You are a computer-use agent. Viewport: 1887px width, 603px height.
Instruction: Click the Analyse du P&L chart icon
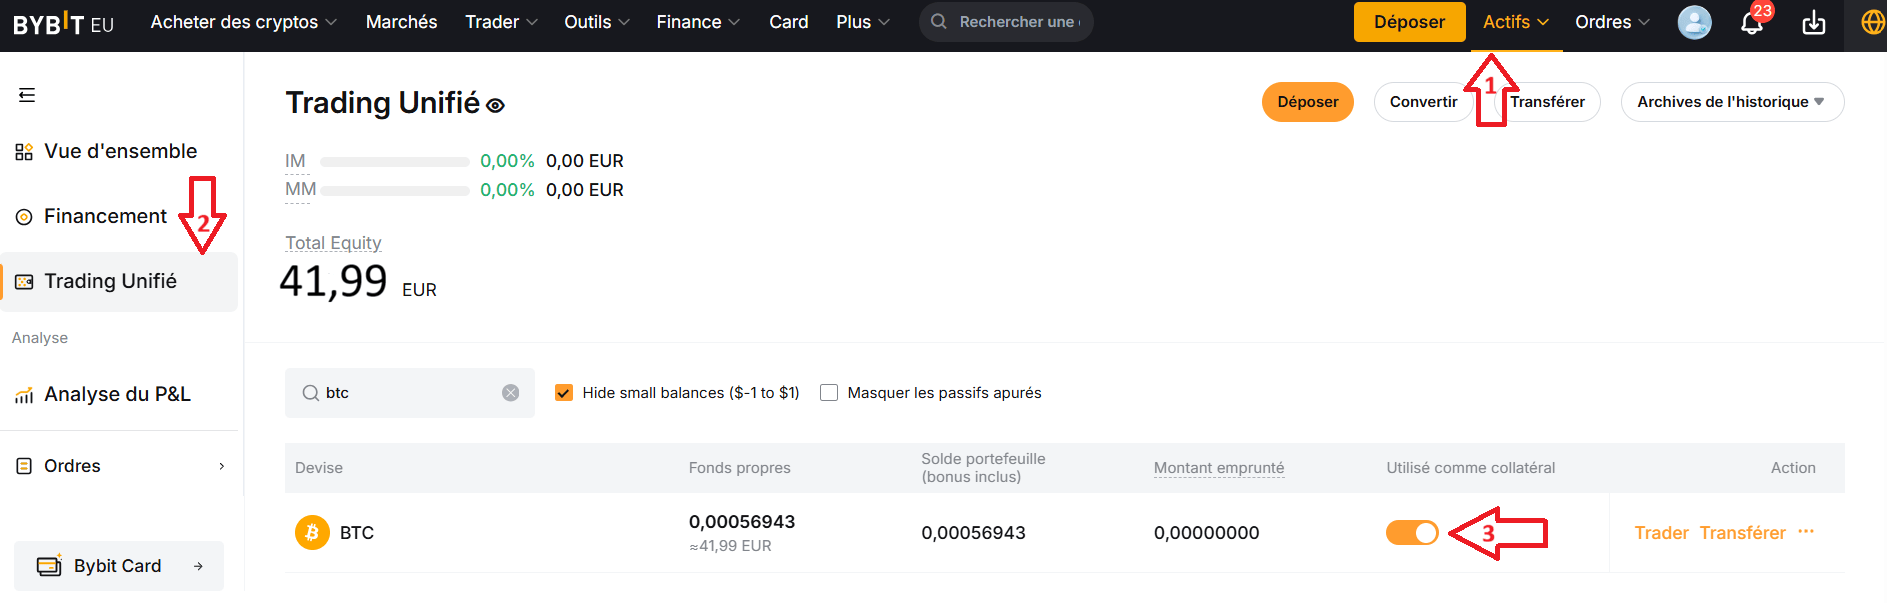click(x=24, y=395)
